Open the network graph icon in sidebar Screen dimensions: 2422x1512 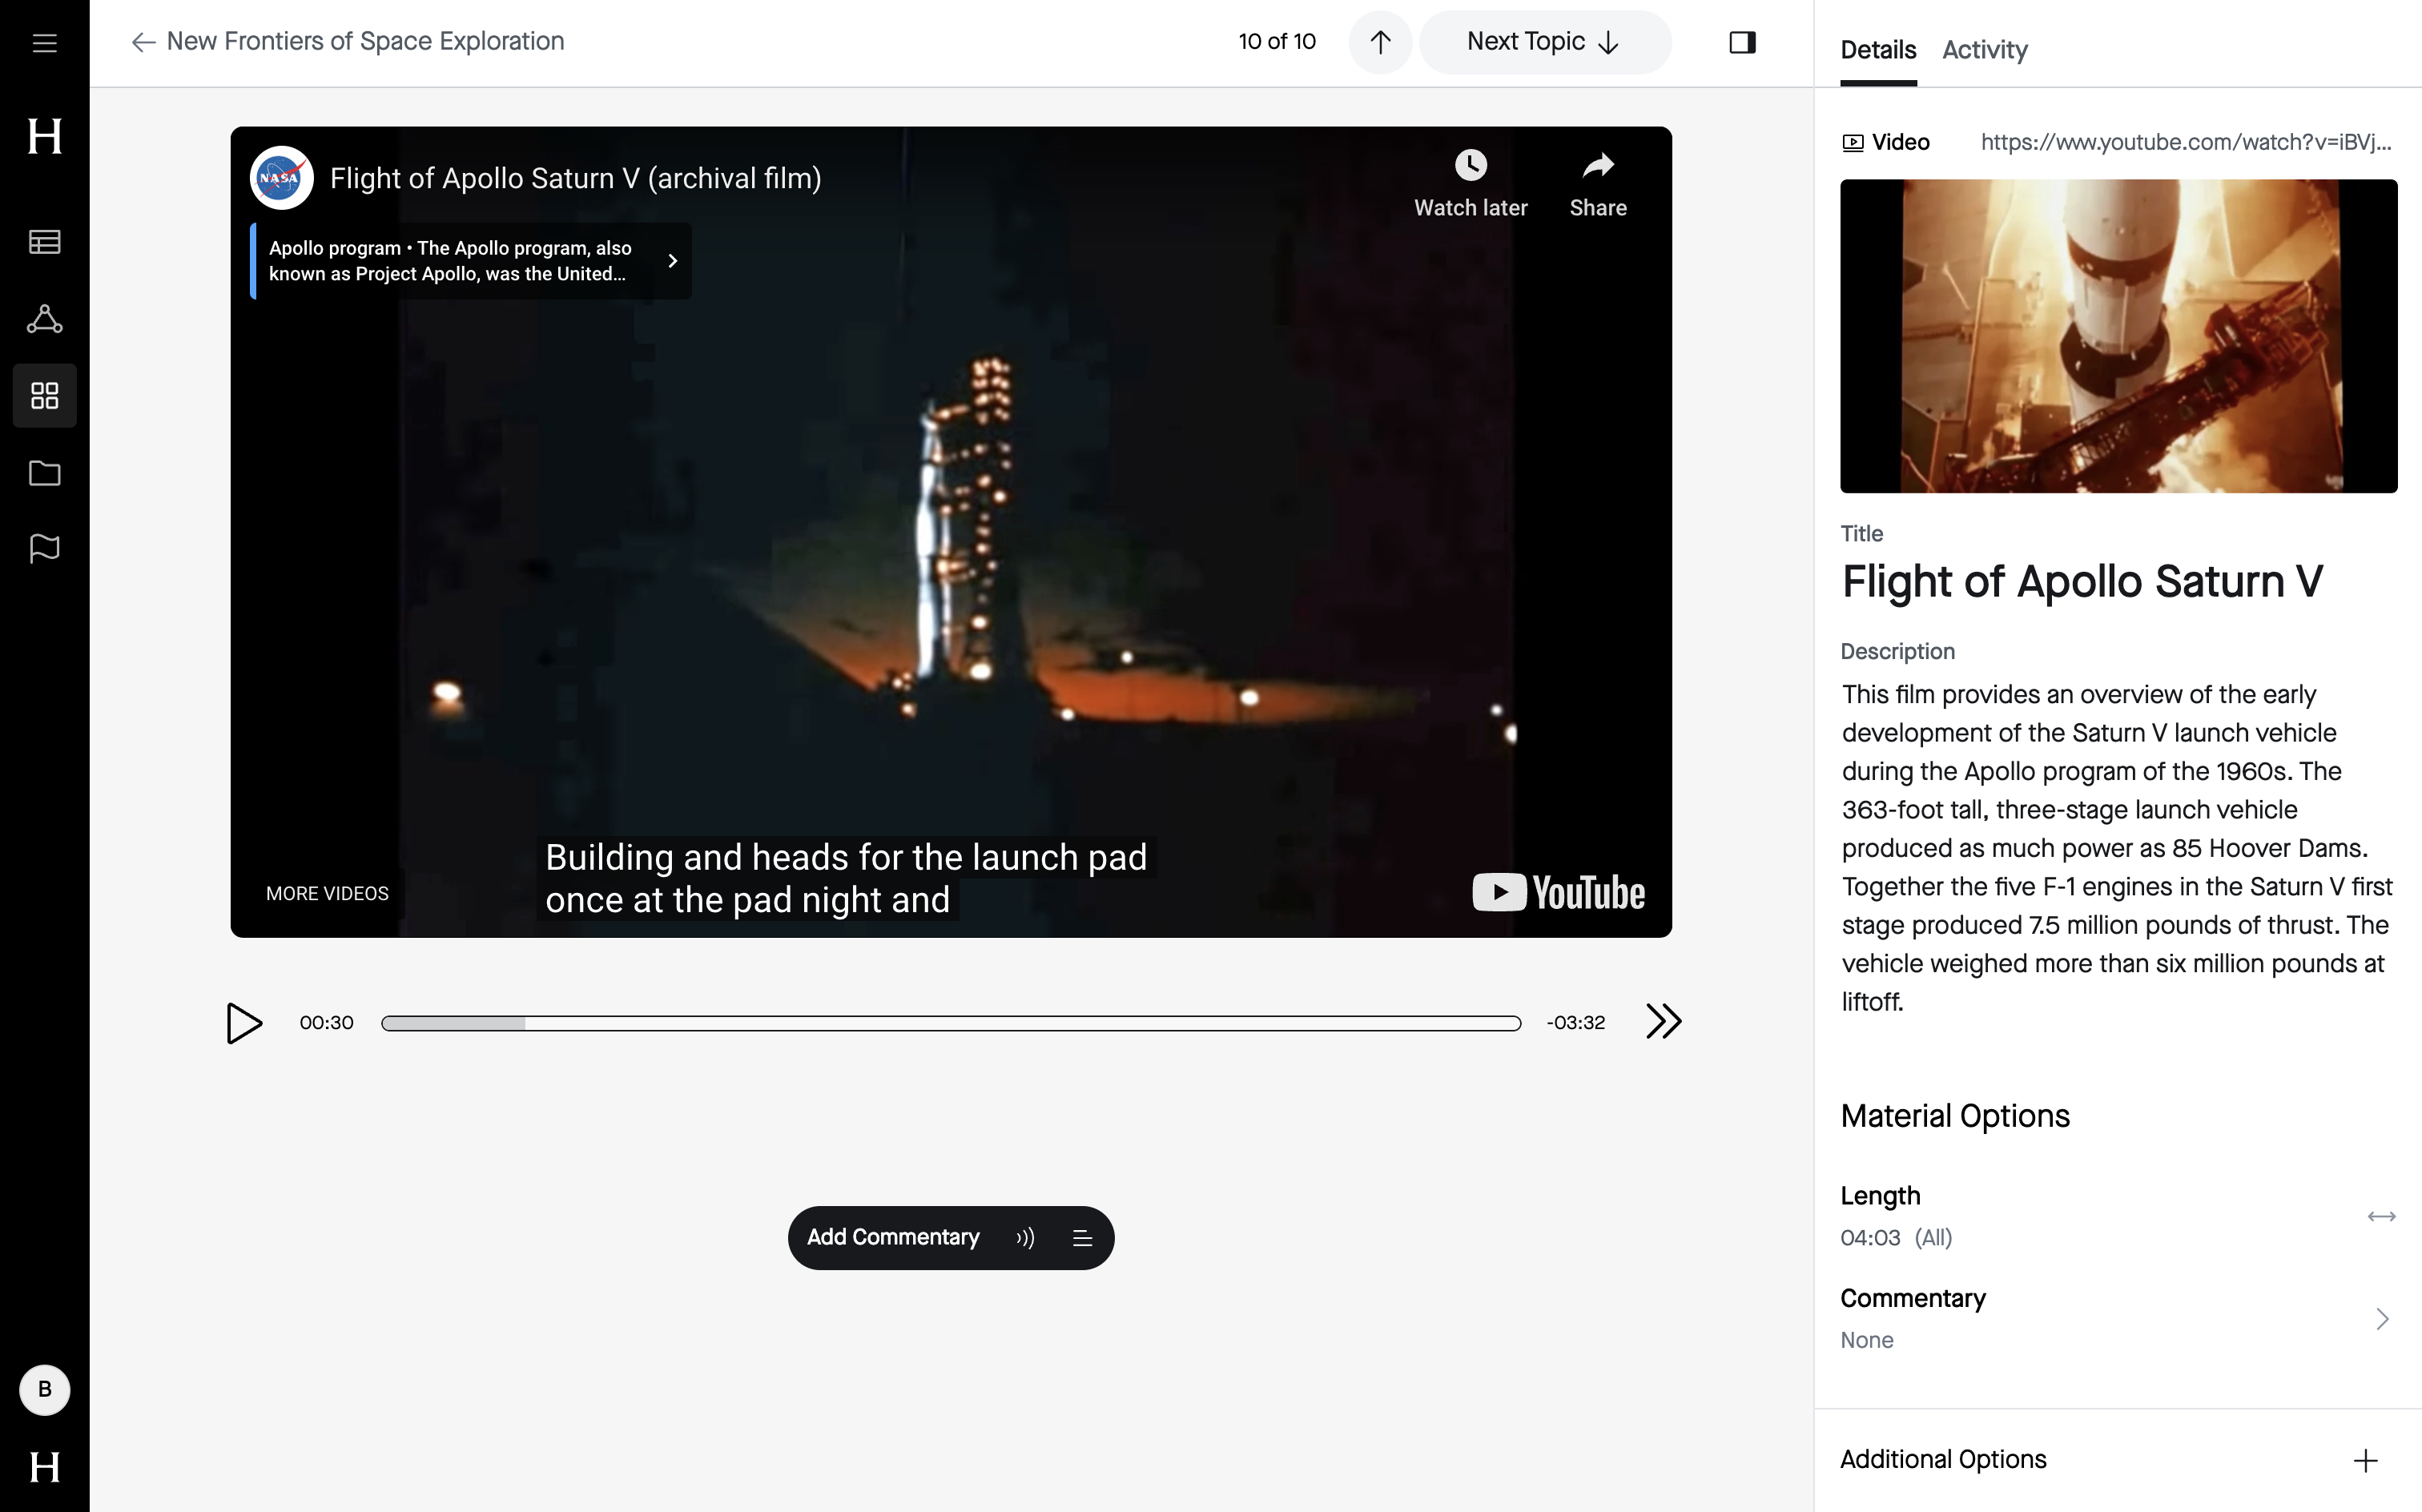coord(44,319)
